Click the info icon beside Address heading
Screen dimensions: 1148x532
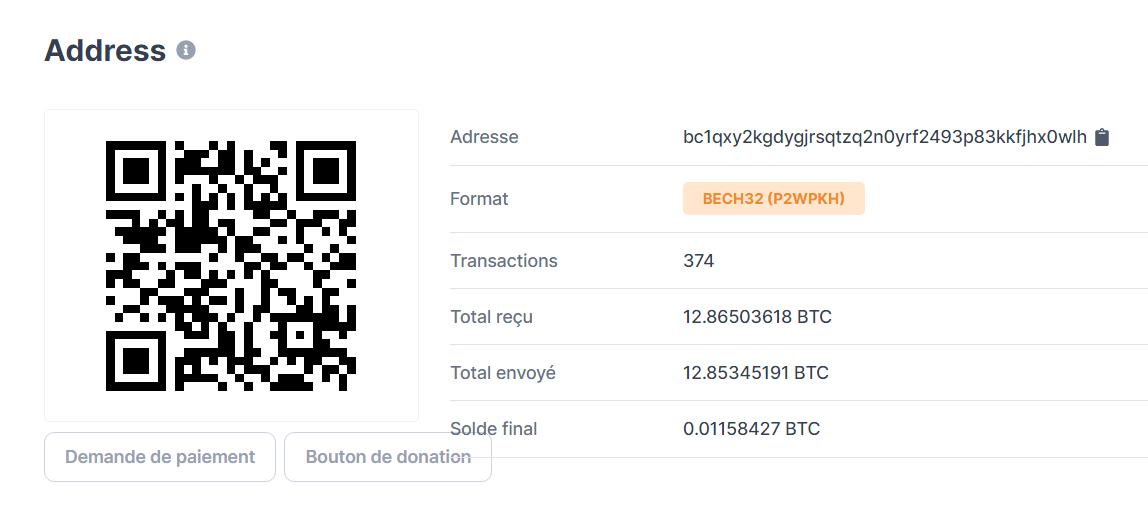(186, 50)
